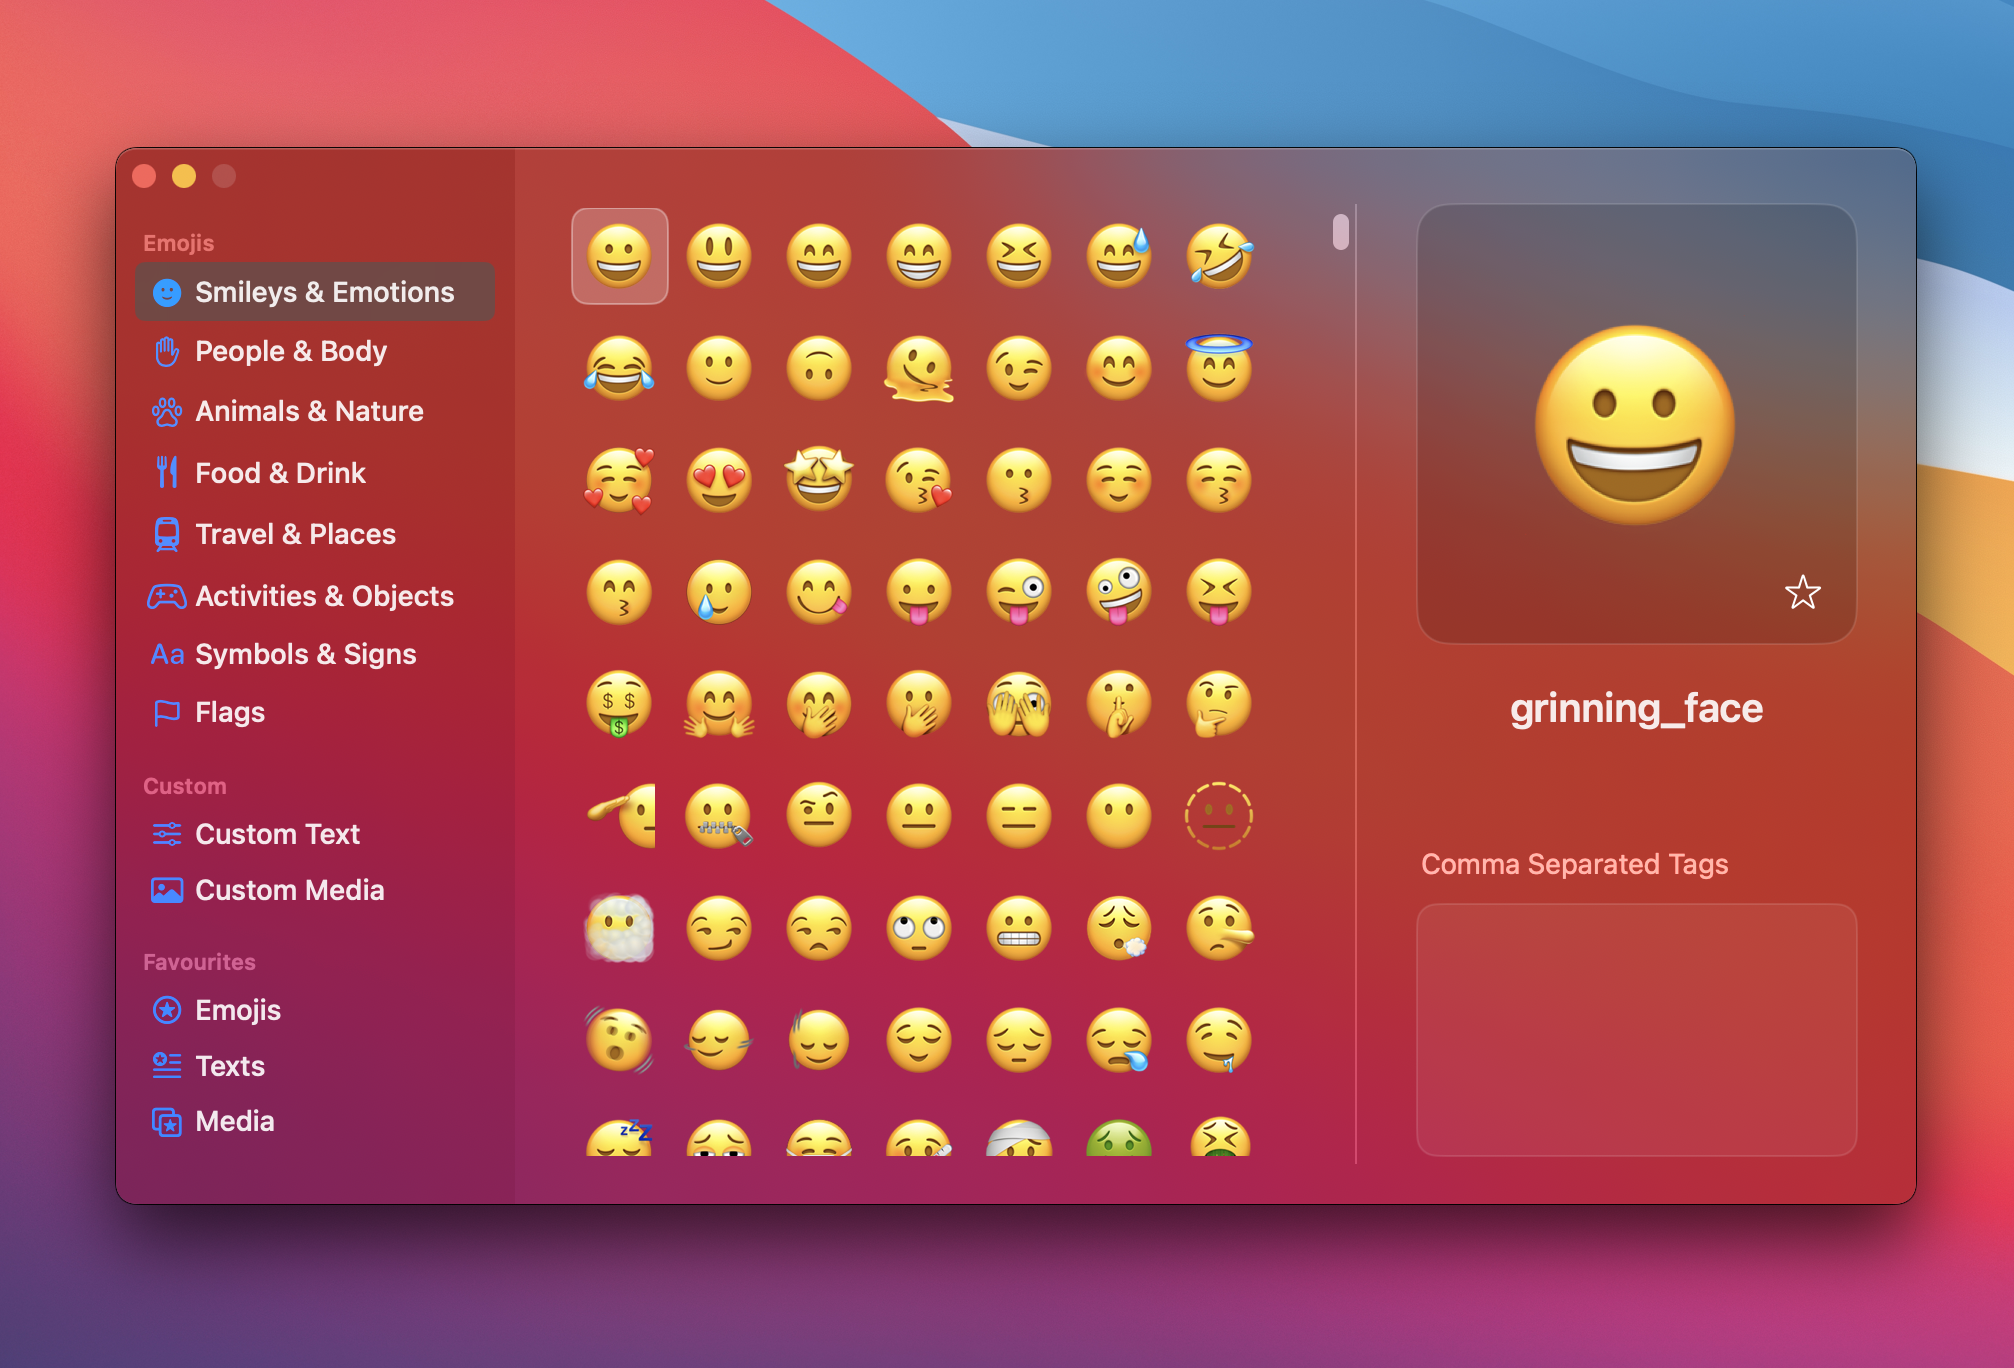Click the large grinning face preview
This screenshot has width=2014, height=1368.
point(1634,425)
